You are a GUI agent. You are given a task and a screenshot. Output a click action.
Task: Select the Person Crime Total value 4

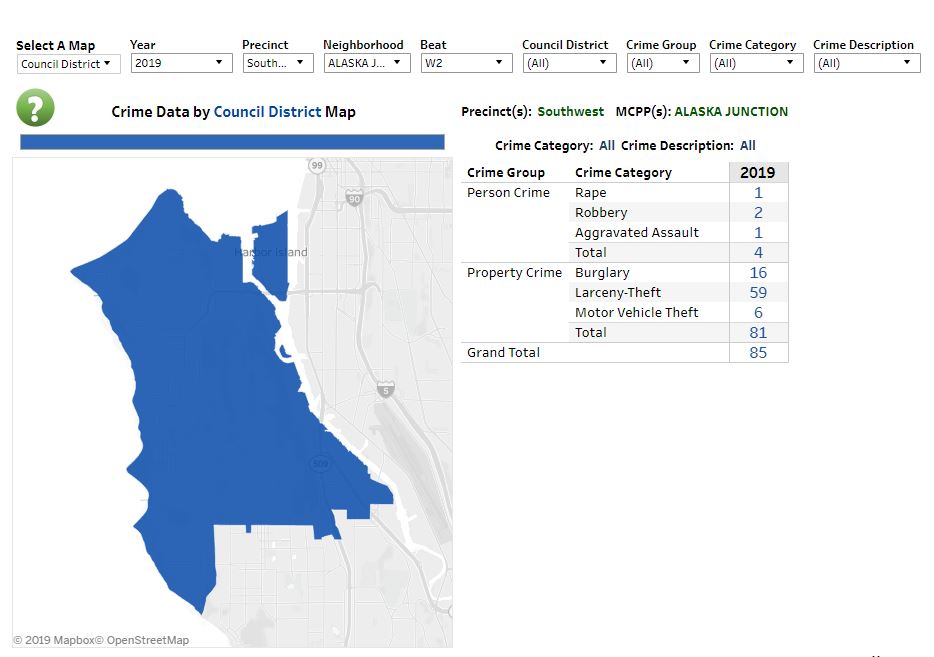[x=758, y=253]
